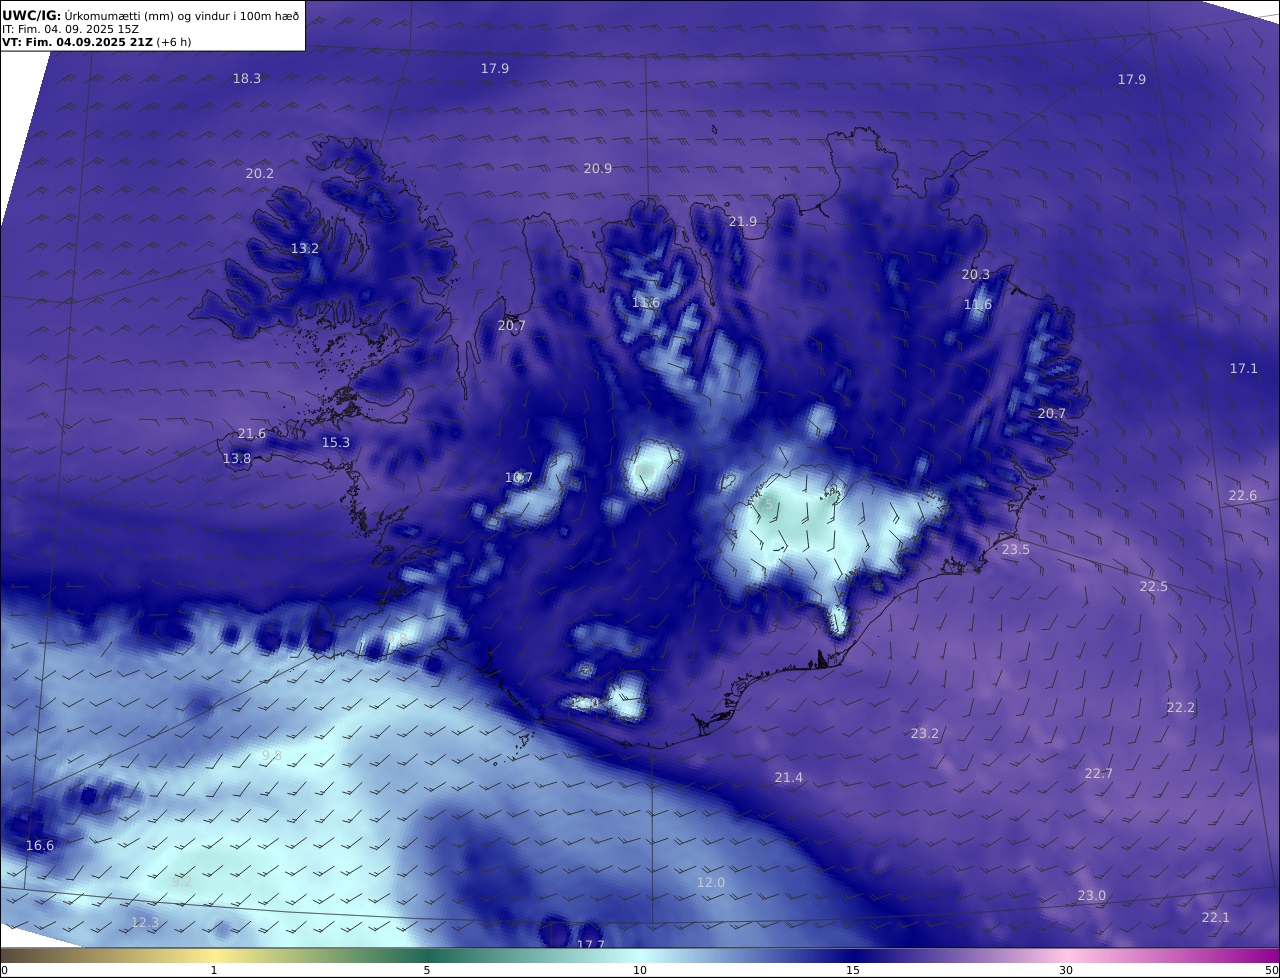Click the wind value 22.5
This screenshot has width=1280, height=978.
[1154, 586]
